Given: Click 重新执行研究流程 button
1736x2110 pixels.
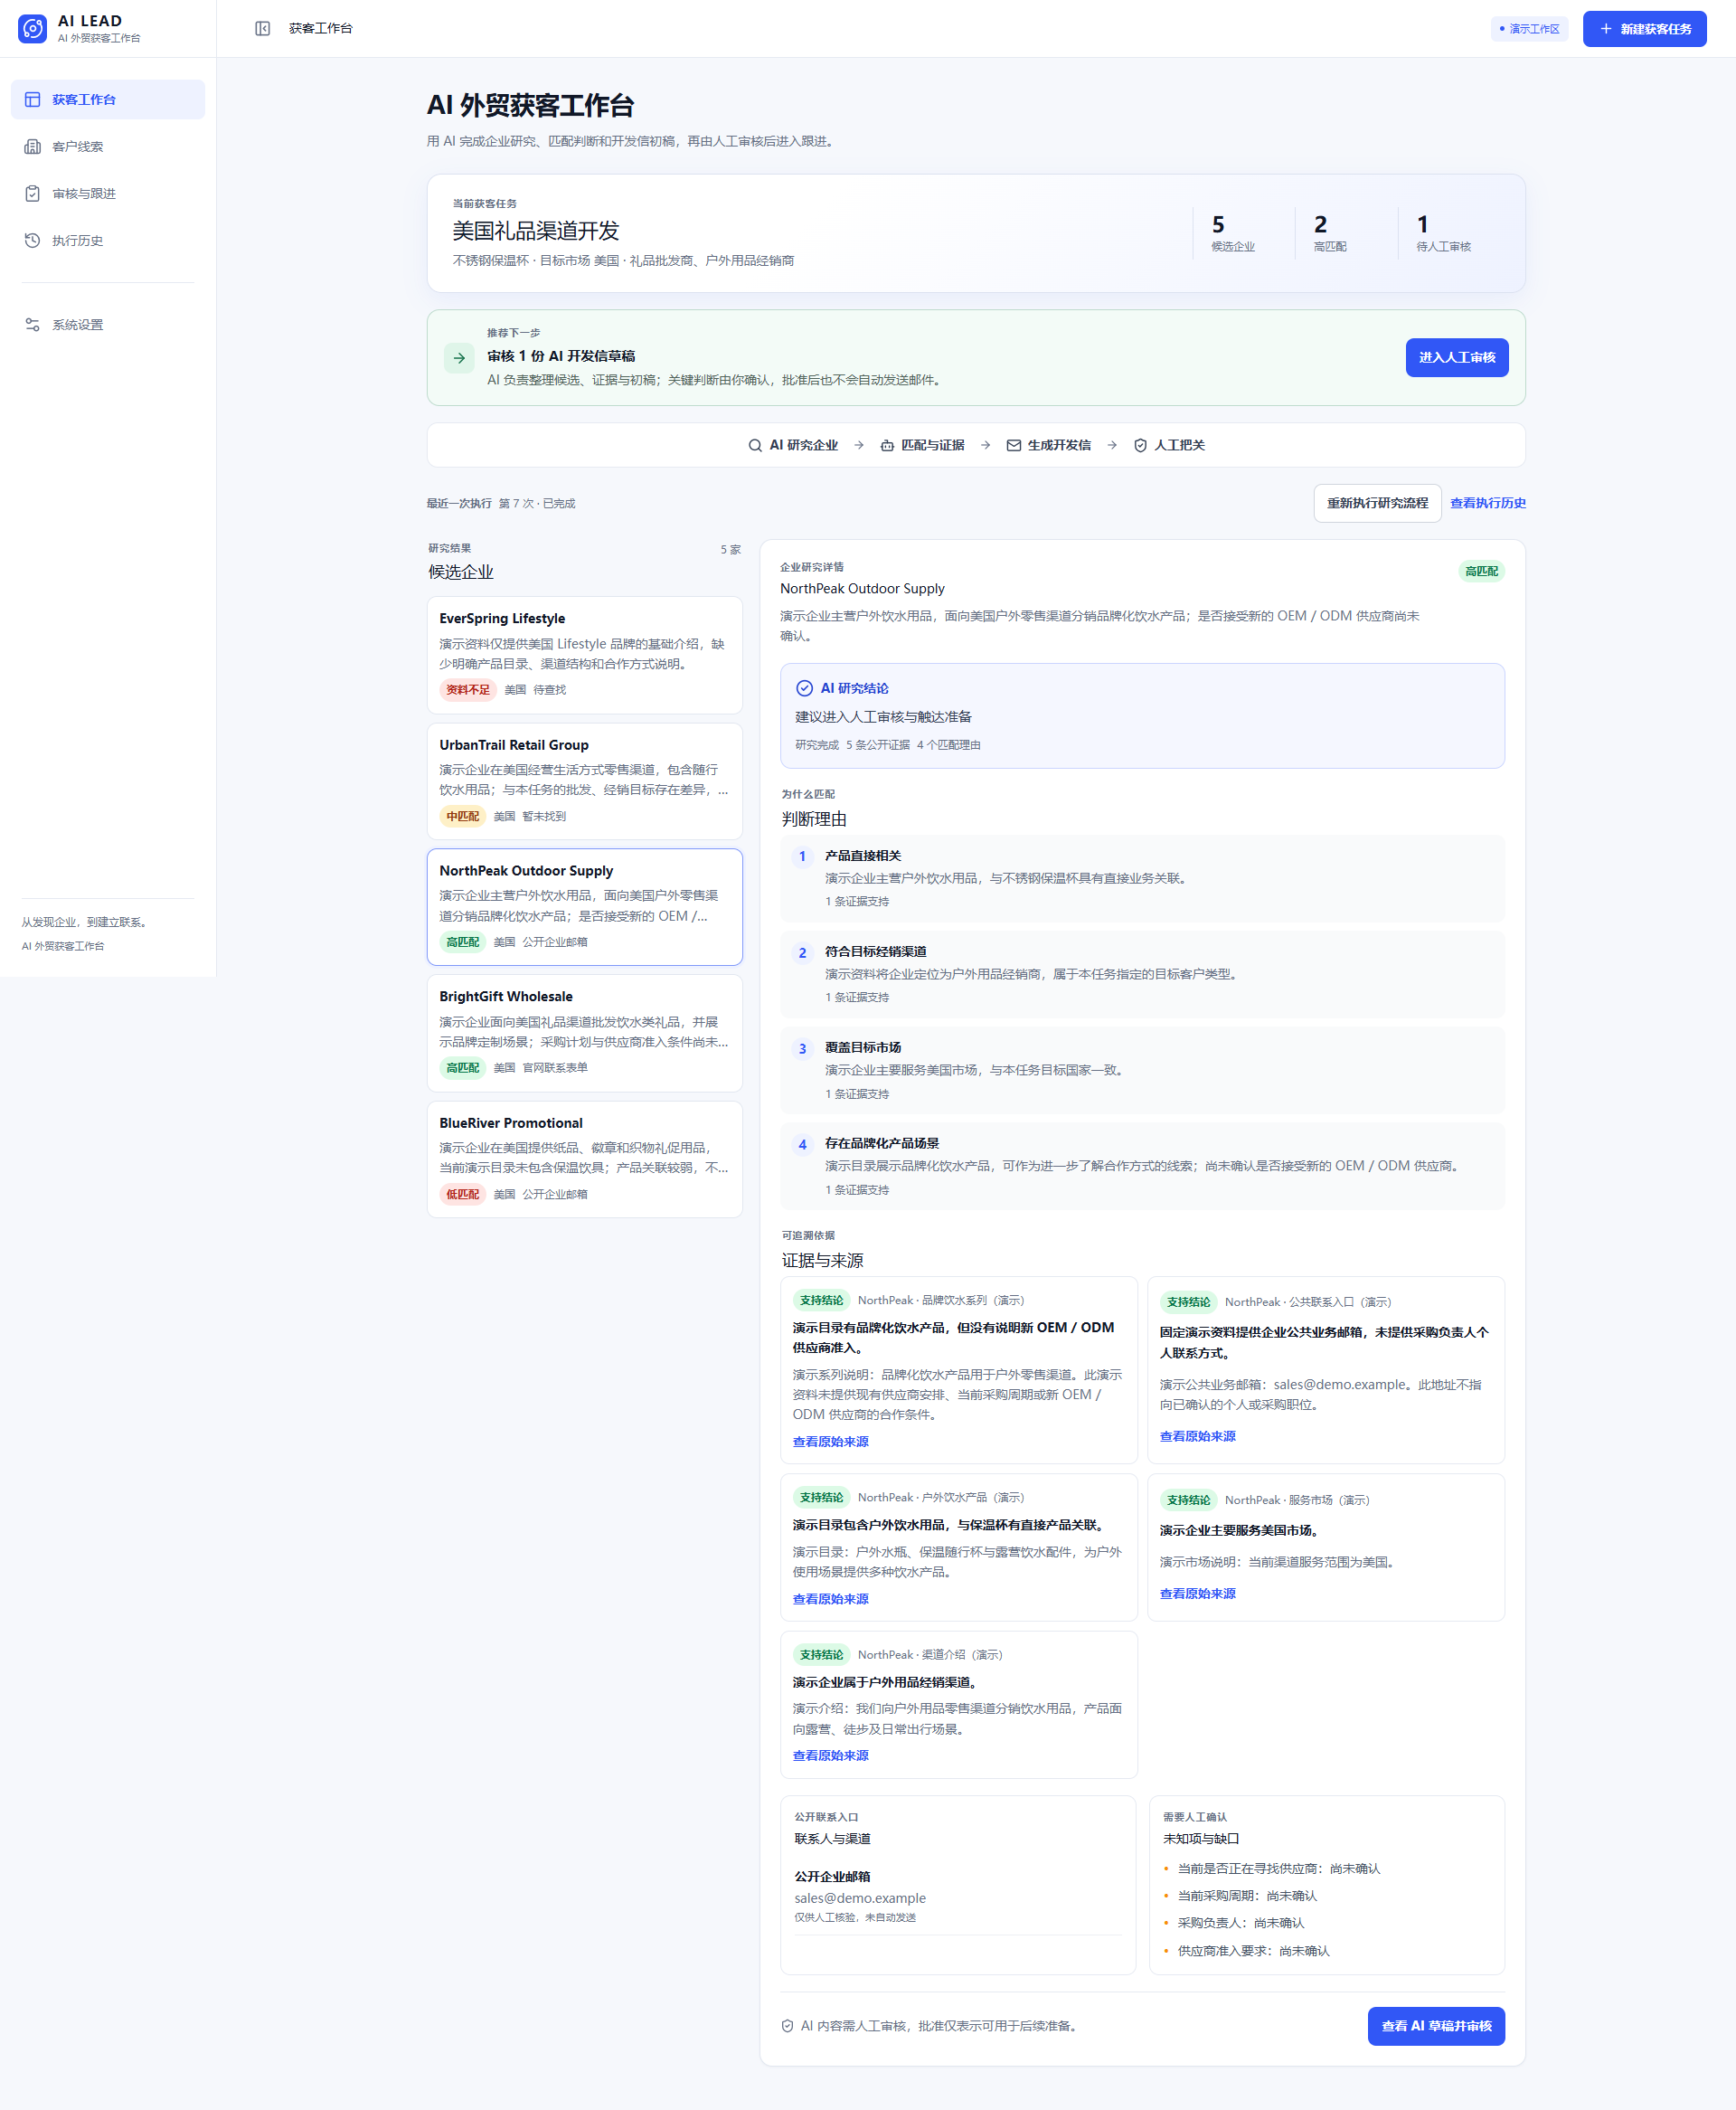Looking at the screenshot, I should [1377, 503].
